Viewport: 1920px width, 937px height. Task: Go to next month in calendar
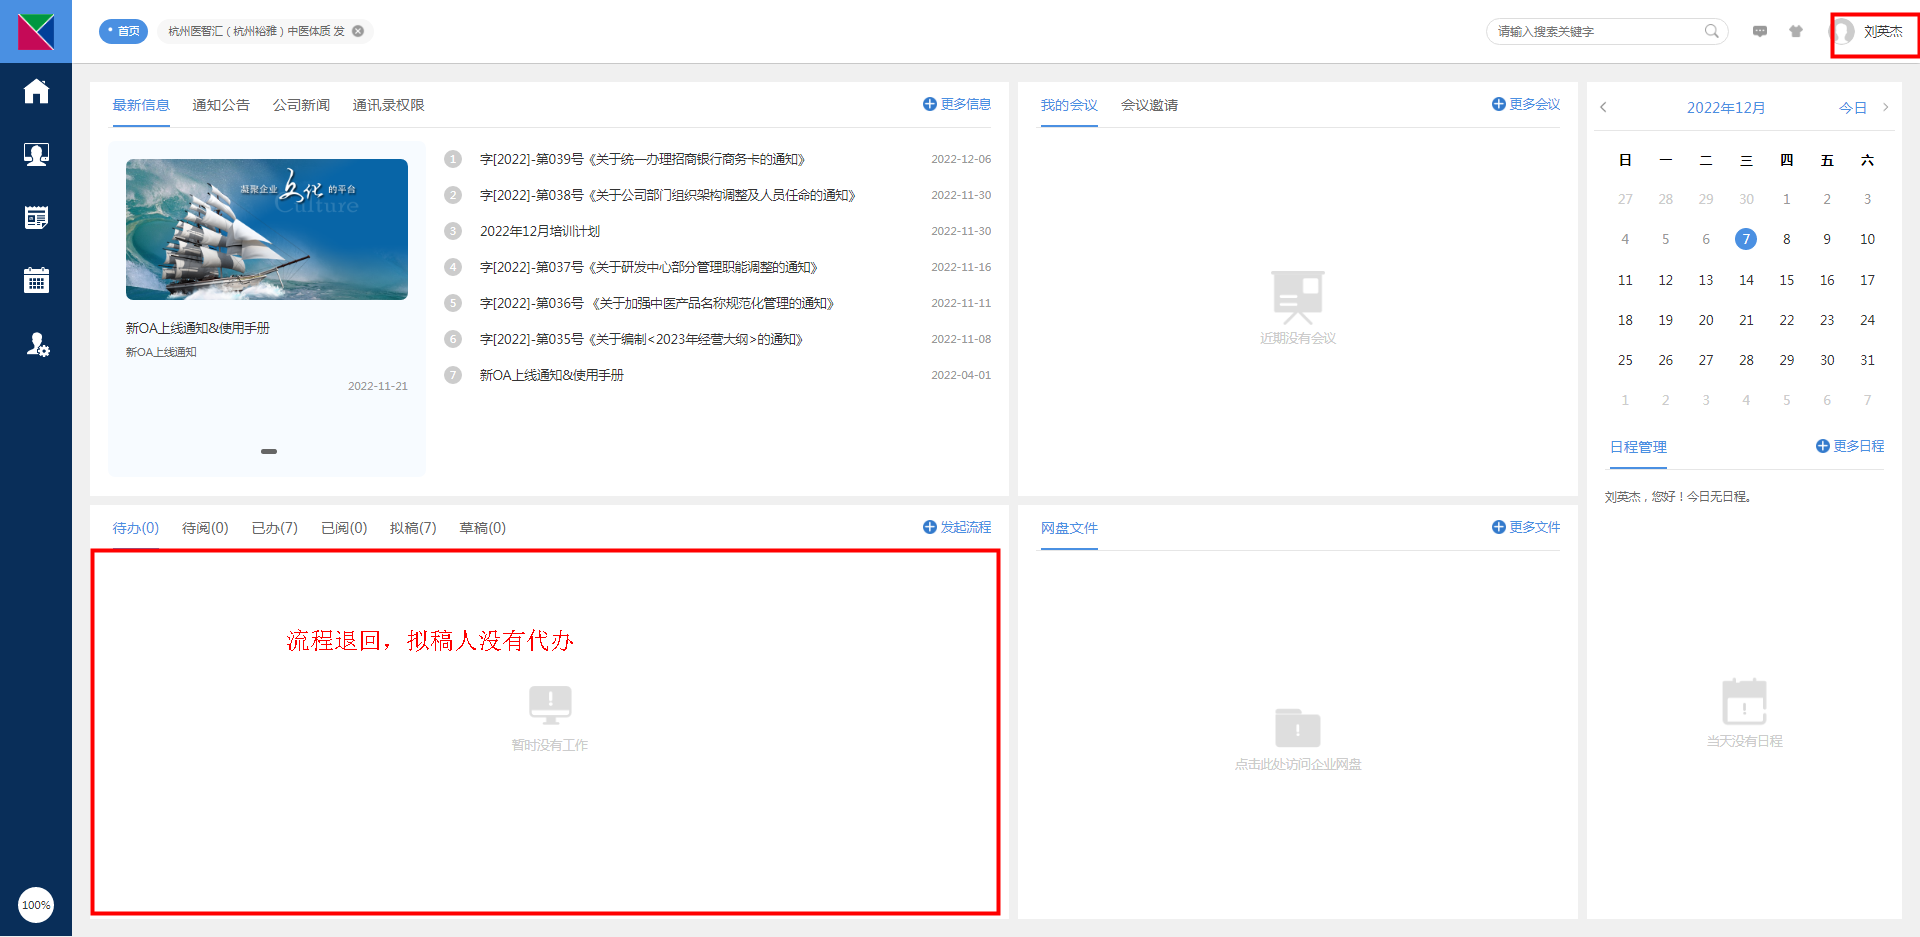(1886, 107)
